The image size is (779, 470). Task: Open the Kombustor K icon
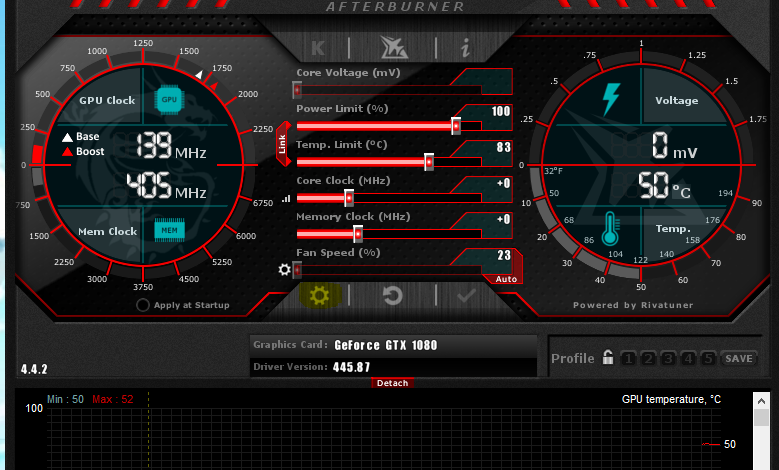(318, 48)
